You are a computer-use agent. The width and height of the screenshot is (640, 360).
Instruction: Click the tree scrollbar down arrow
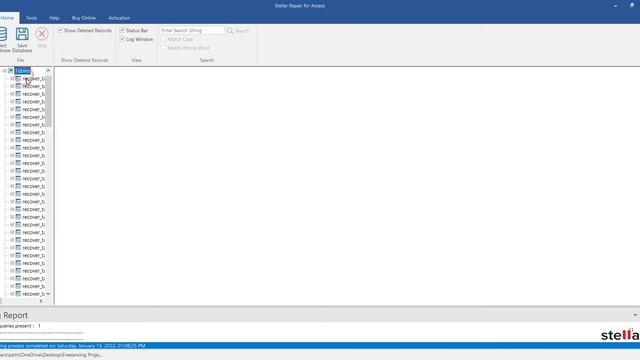pos(48,294)
